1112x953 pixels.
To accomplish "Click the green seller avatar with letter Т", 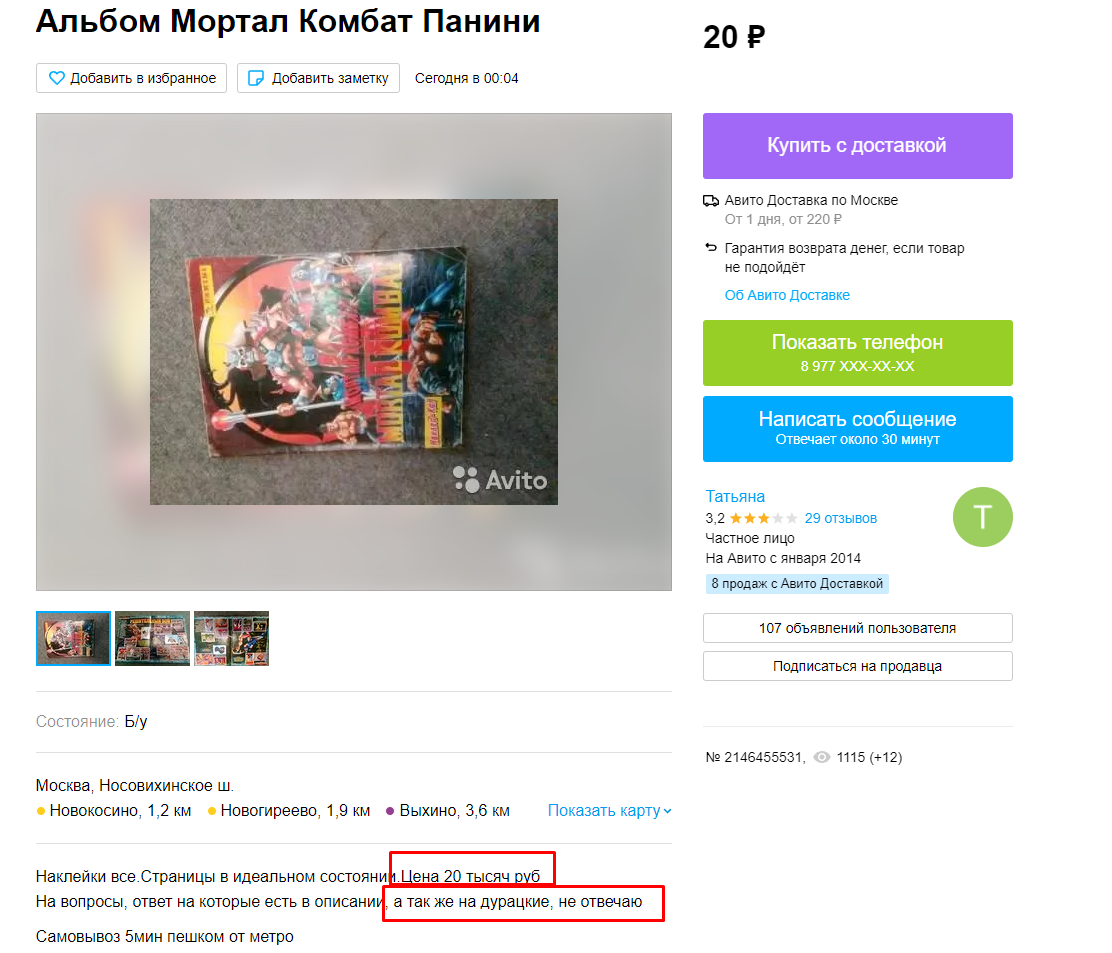I will tap(982, 517).
